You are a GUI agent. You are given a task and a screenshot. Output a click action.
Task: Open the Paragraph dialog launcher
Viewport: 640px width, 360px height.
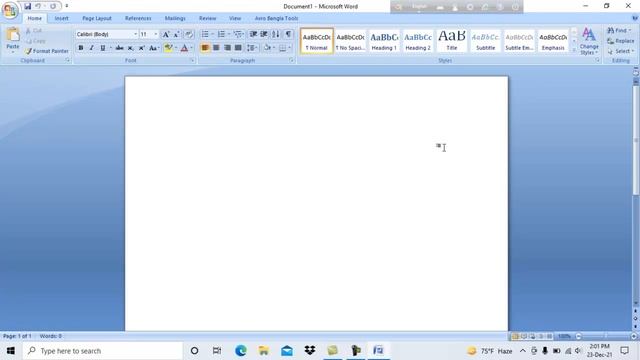pos(291,60)
